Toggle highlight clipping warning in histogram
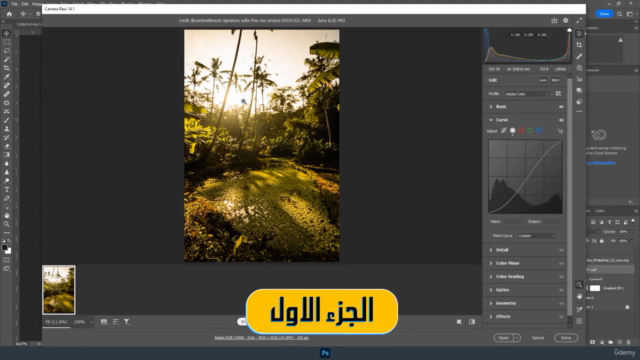 (x=569, y=30)
